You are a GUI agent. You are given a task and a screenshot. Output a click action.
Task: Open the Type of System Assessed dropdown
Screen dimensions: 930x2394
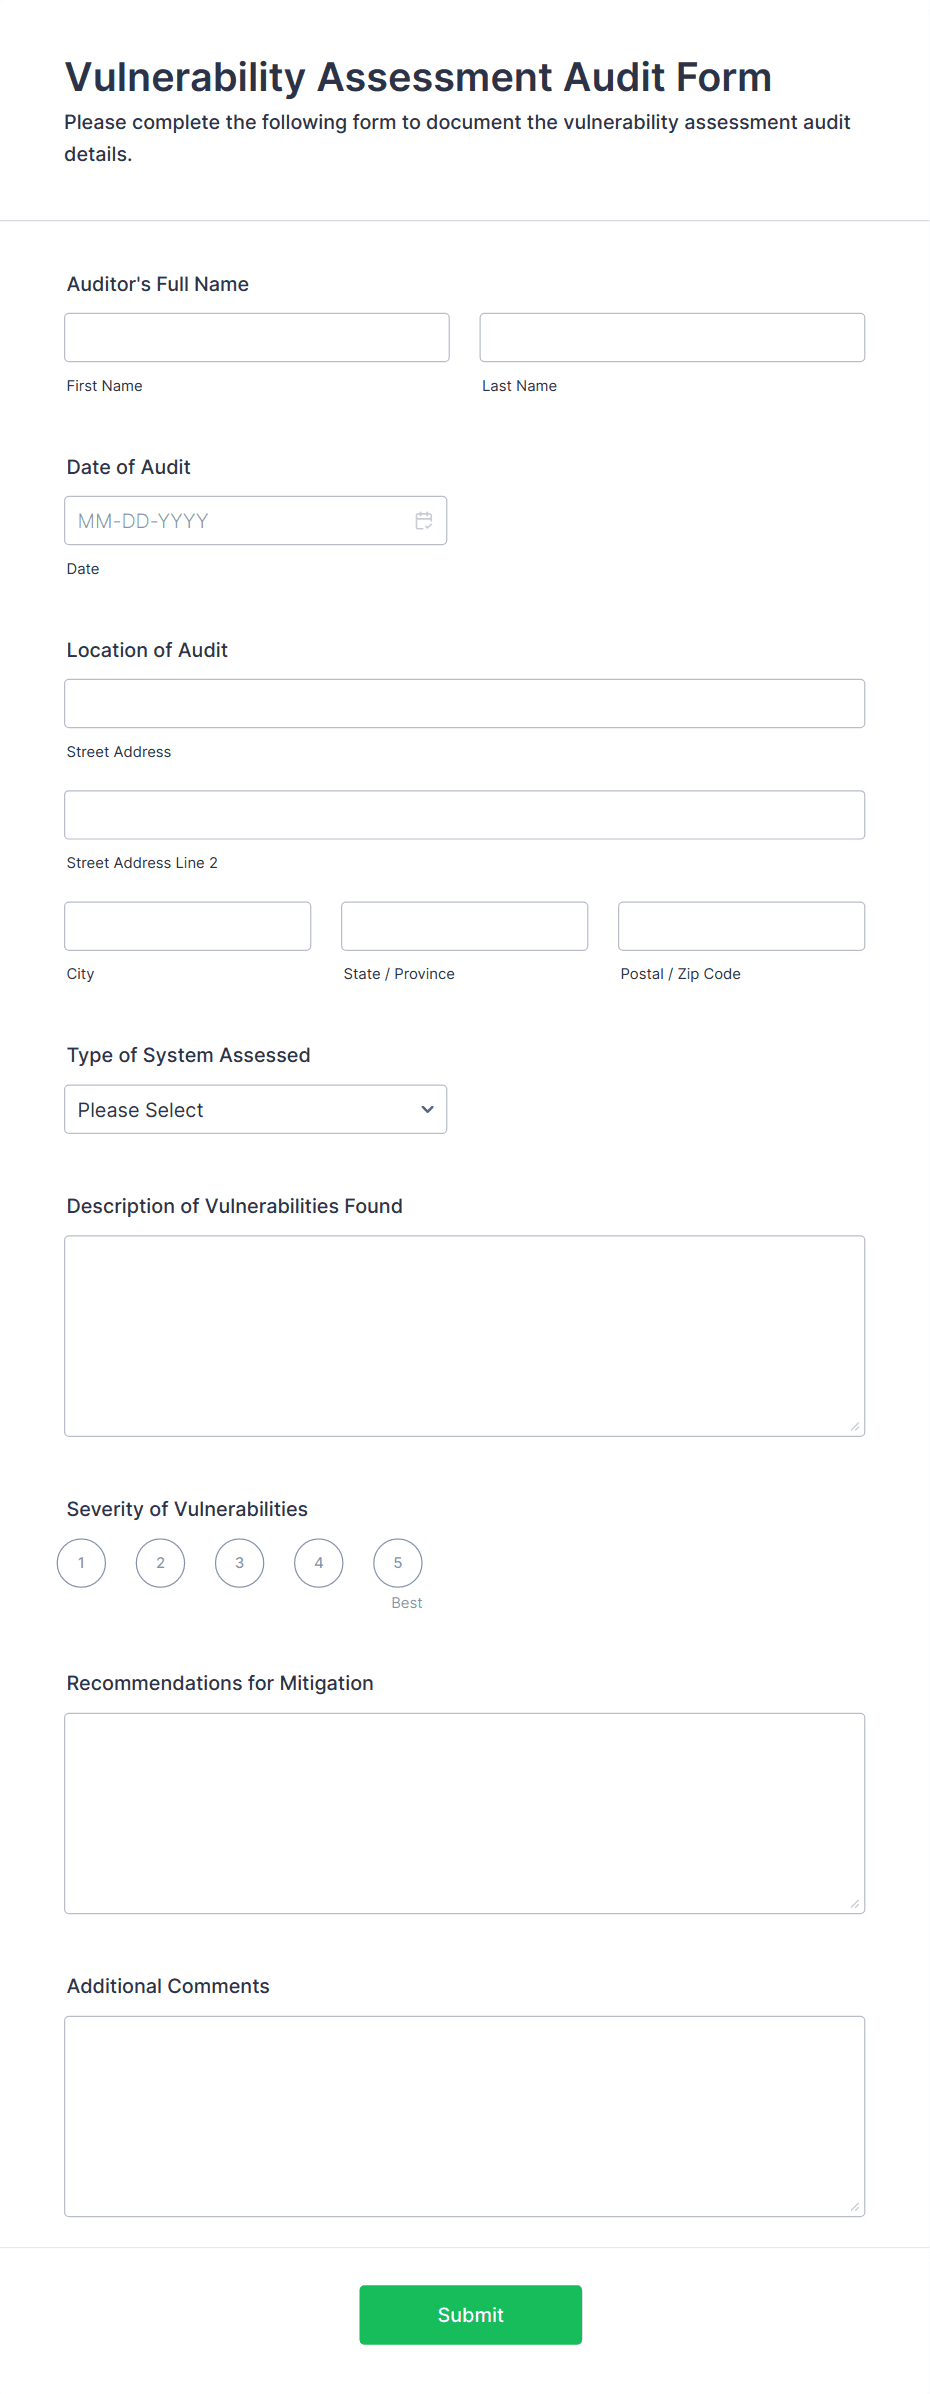tap(255, 1109)
